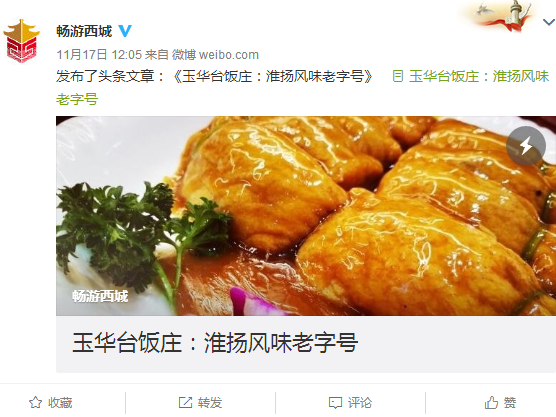Click the 收藏 favorite text button
The height and width of the screenshot is (417, 556).
pos(60,403)
